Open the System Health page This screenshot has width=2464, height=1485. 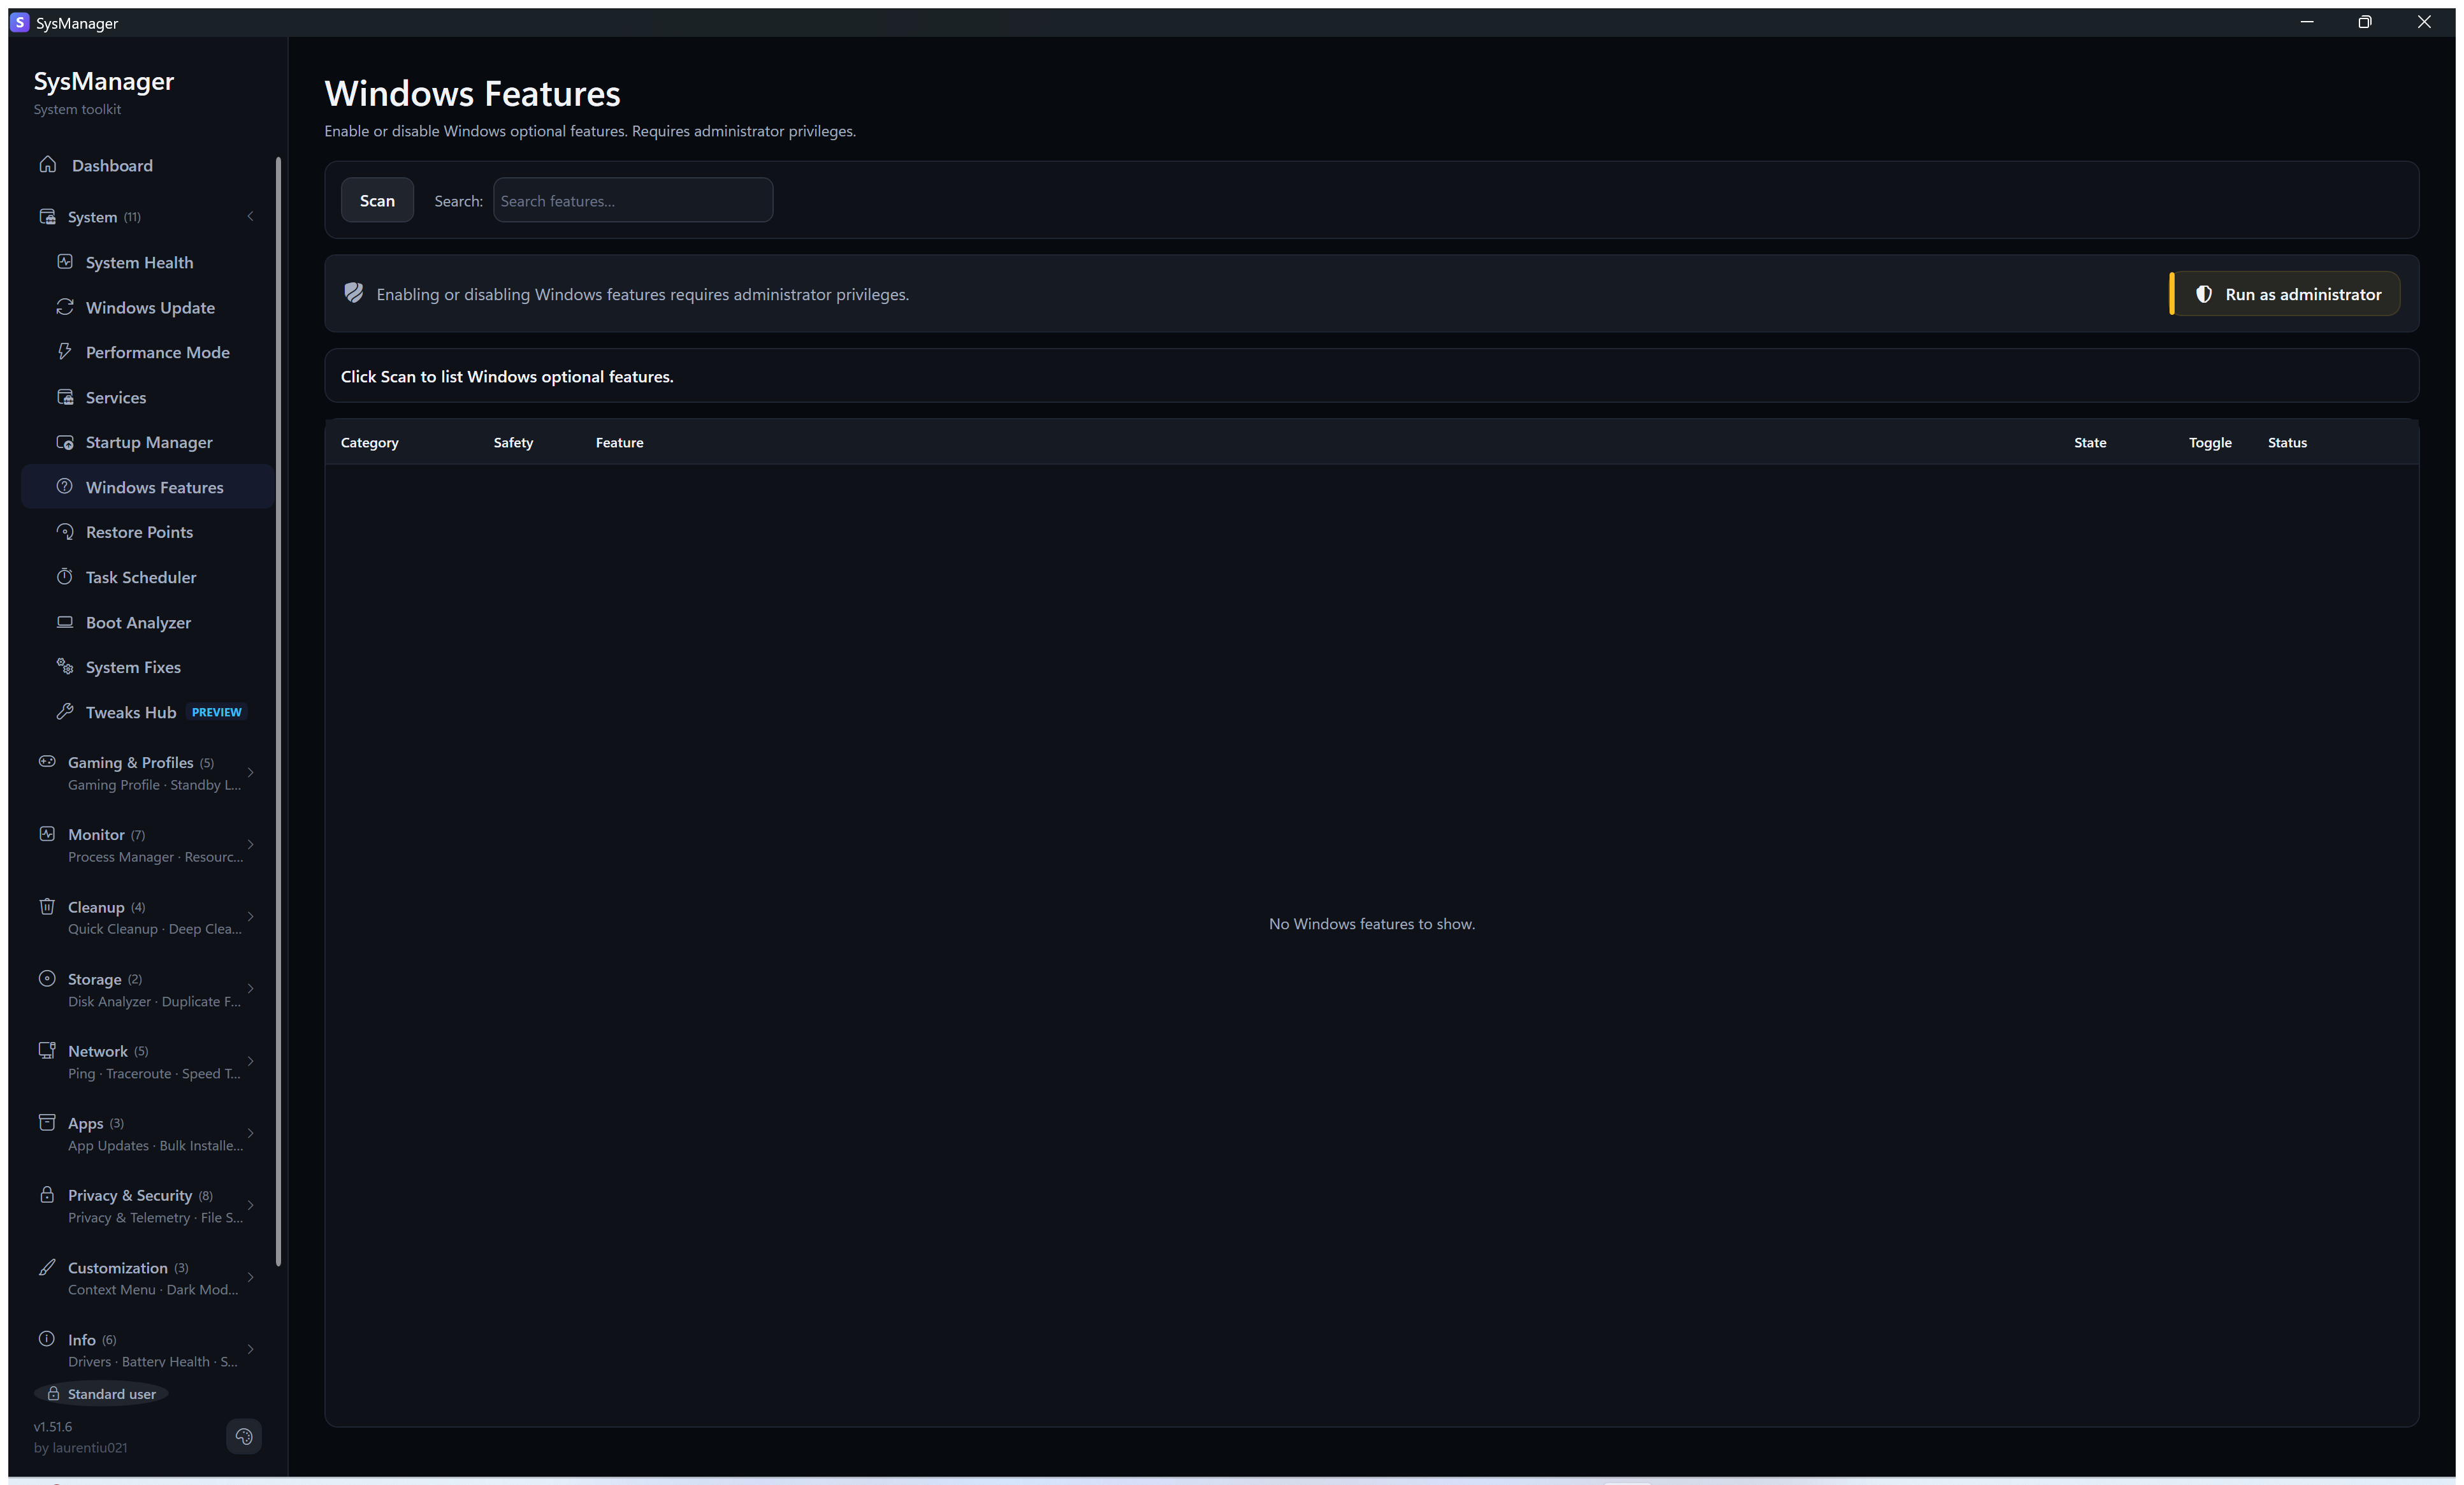pyautogui.click(x=148, y=262)
